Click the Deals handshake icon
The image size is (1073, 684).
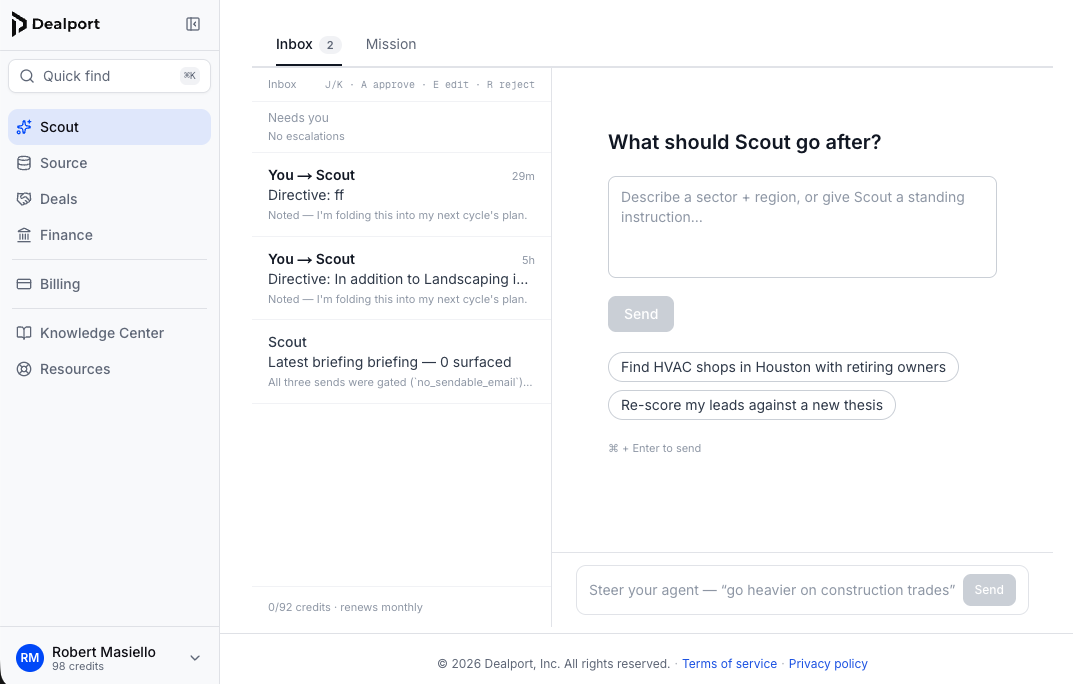point(24,199)
